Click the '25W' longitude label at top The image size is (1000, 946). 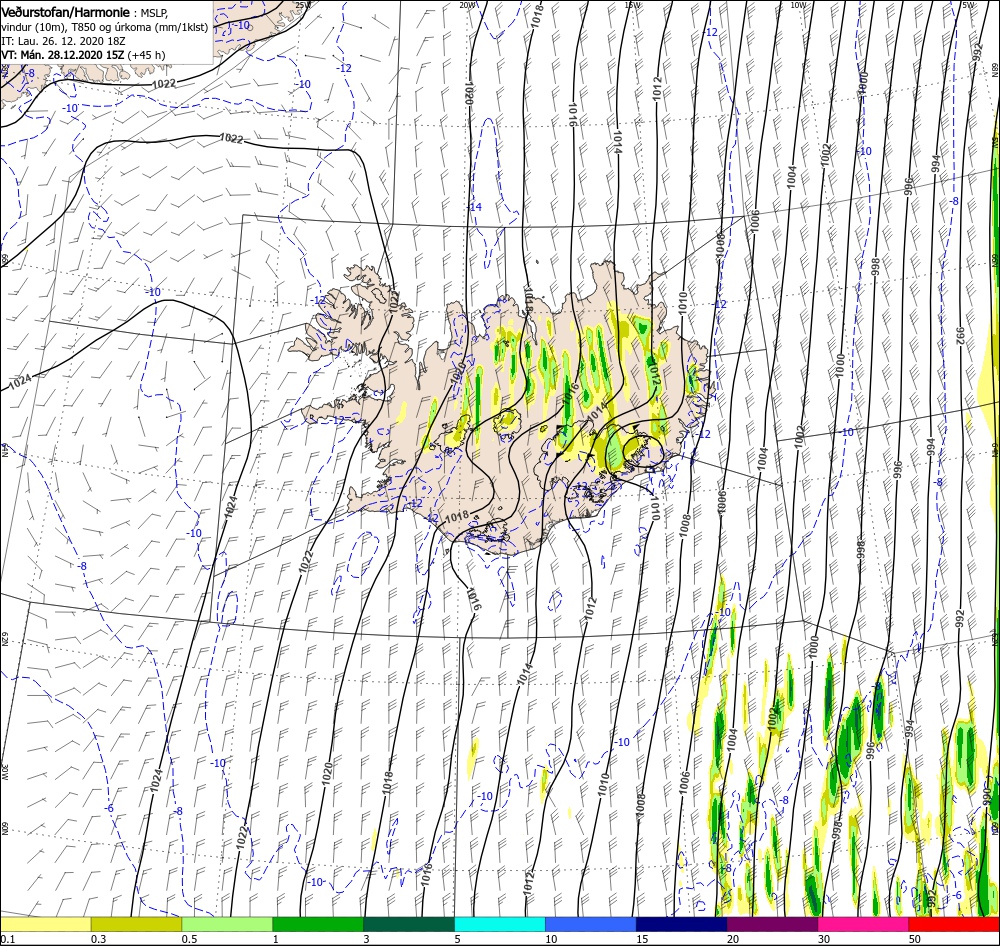303,5
